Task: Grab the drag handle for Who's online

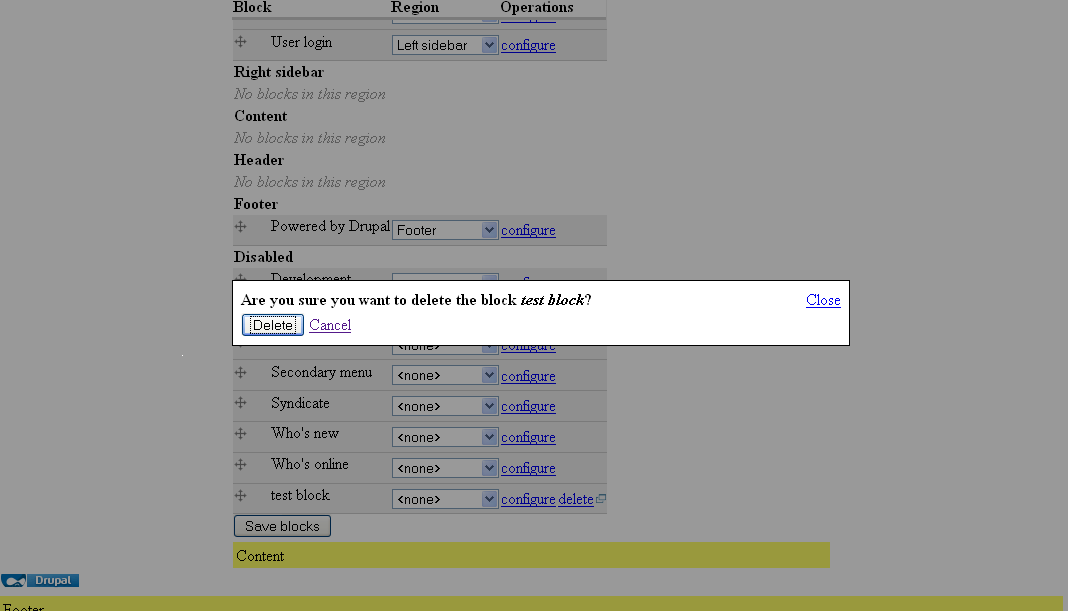Action: (x=240, y=465)
